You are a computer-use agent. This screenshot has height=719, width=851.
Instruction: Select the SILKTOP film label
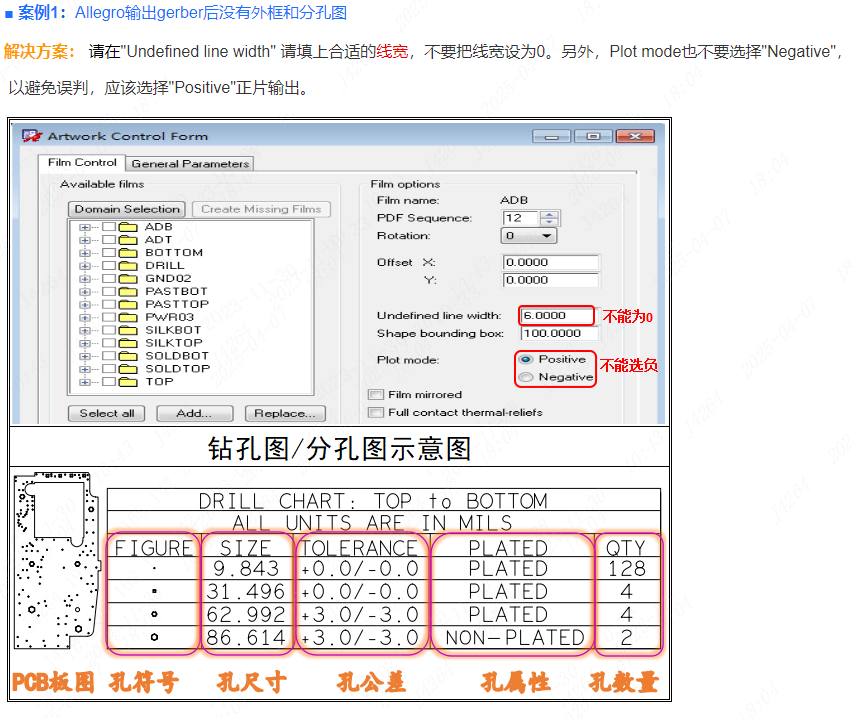174,343
